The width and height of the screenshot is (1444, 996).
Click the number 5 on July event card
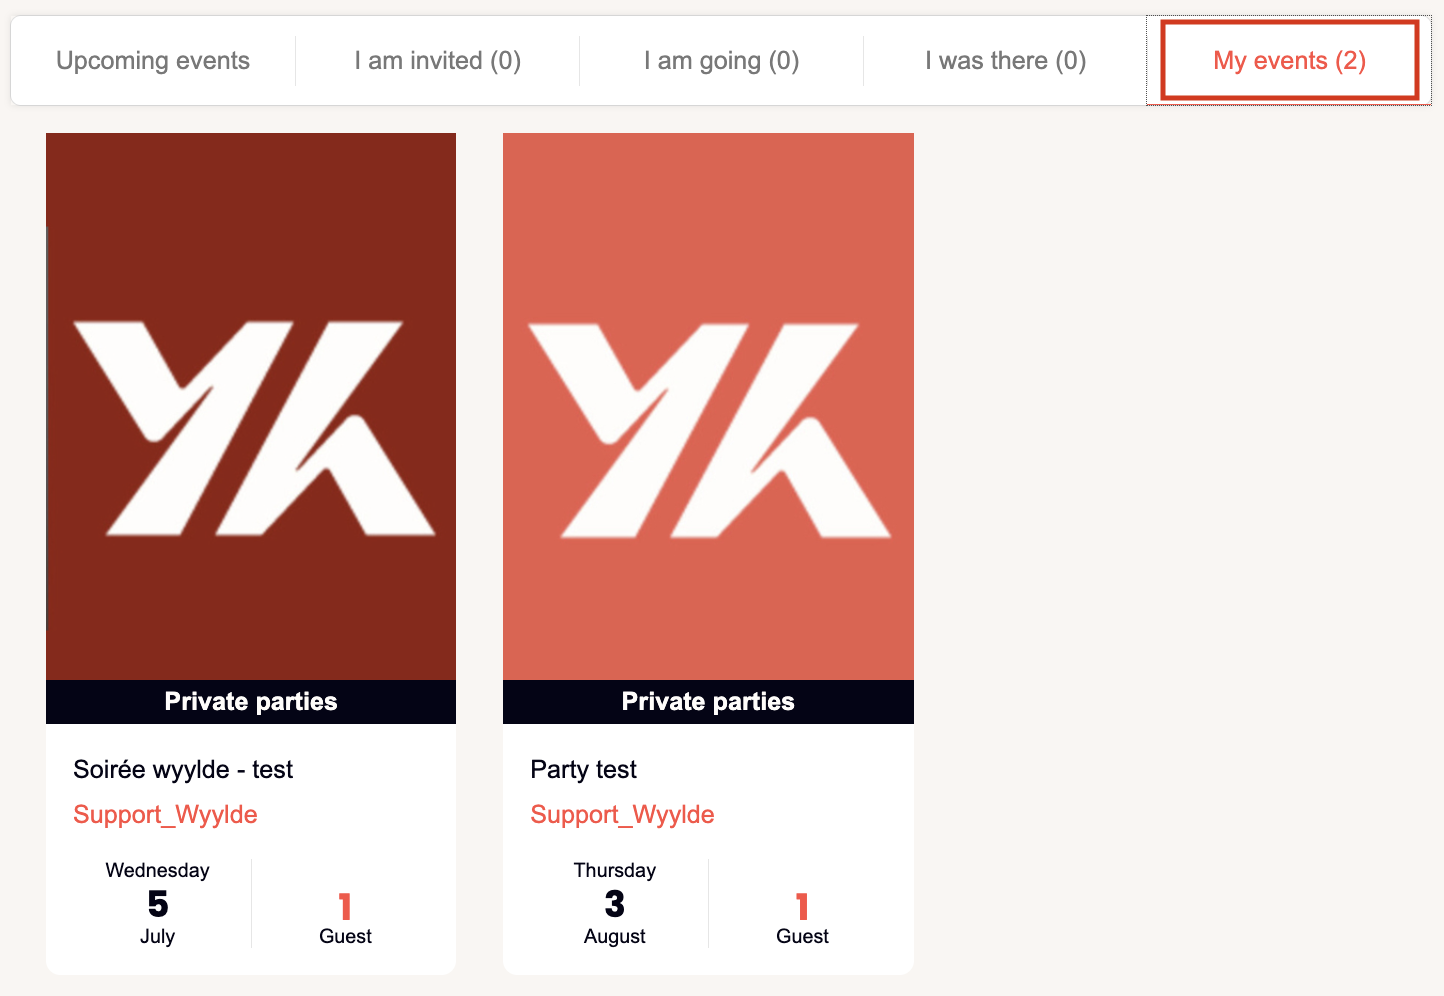pyautogui.click(x=158, y=904)
